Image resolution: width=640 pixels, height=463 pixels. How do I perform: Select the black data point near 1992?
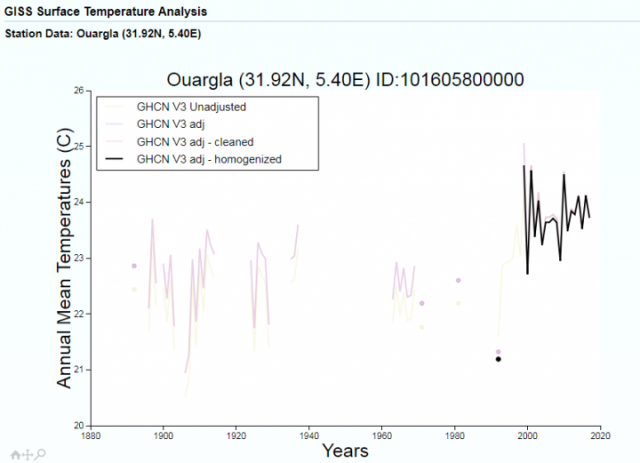pyautogui.click(x=498, y=359)
